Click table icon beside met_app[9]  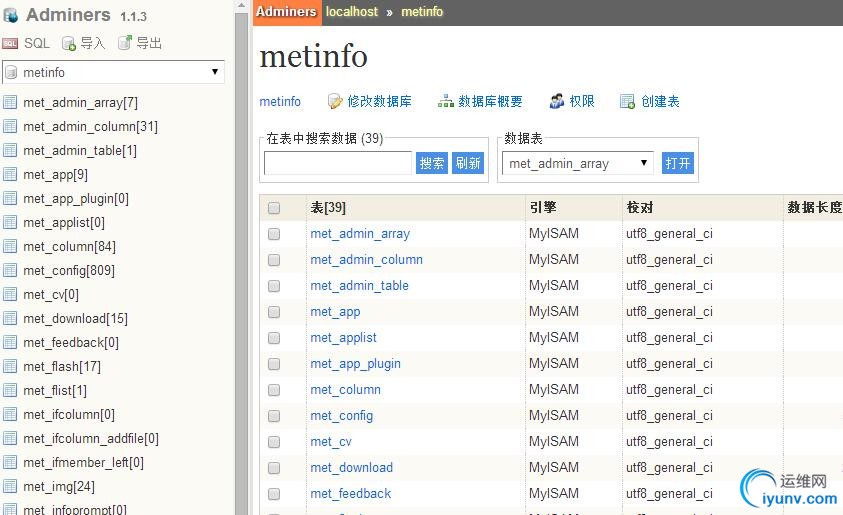[10, 174]
